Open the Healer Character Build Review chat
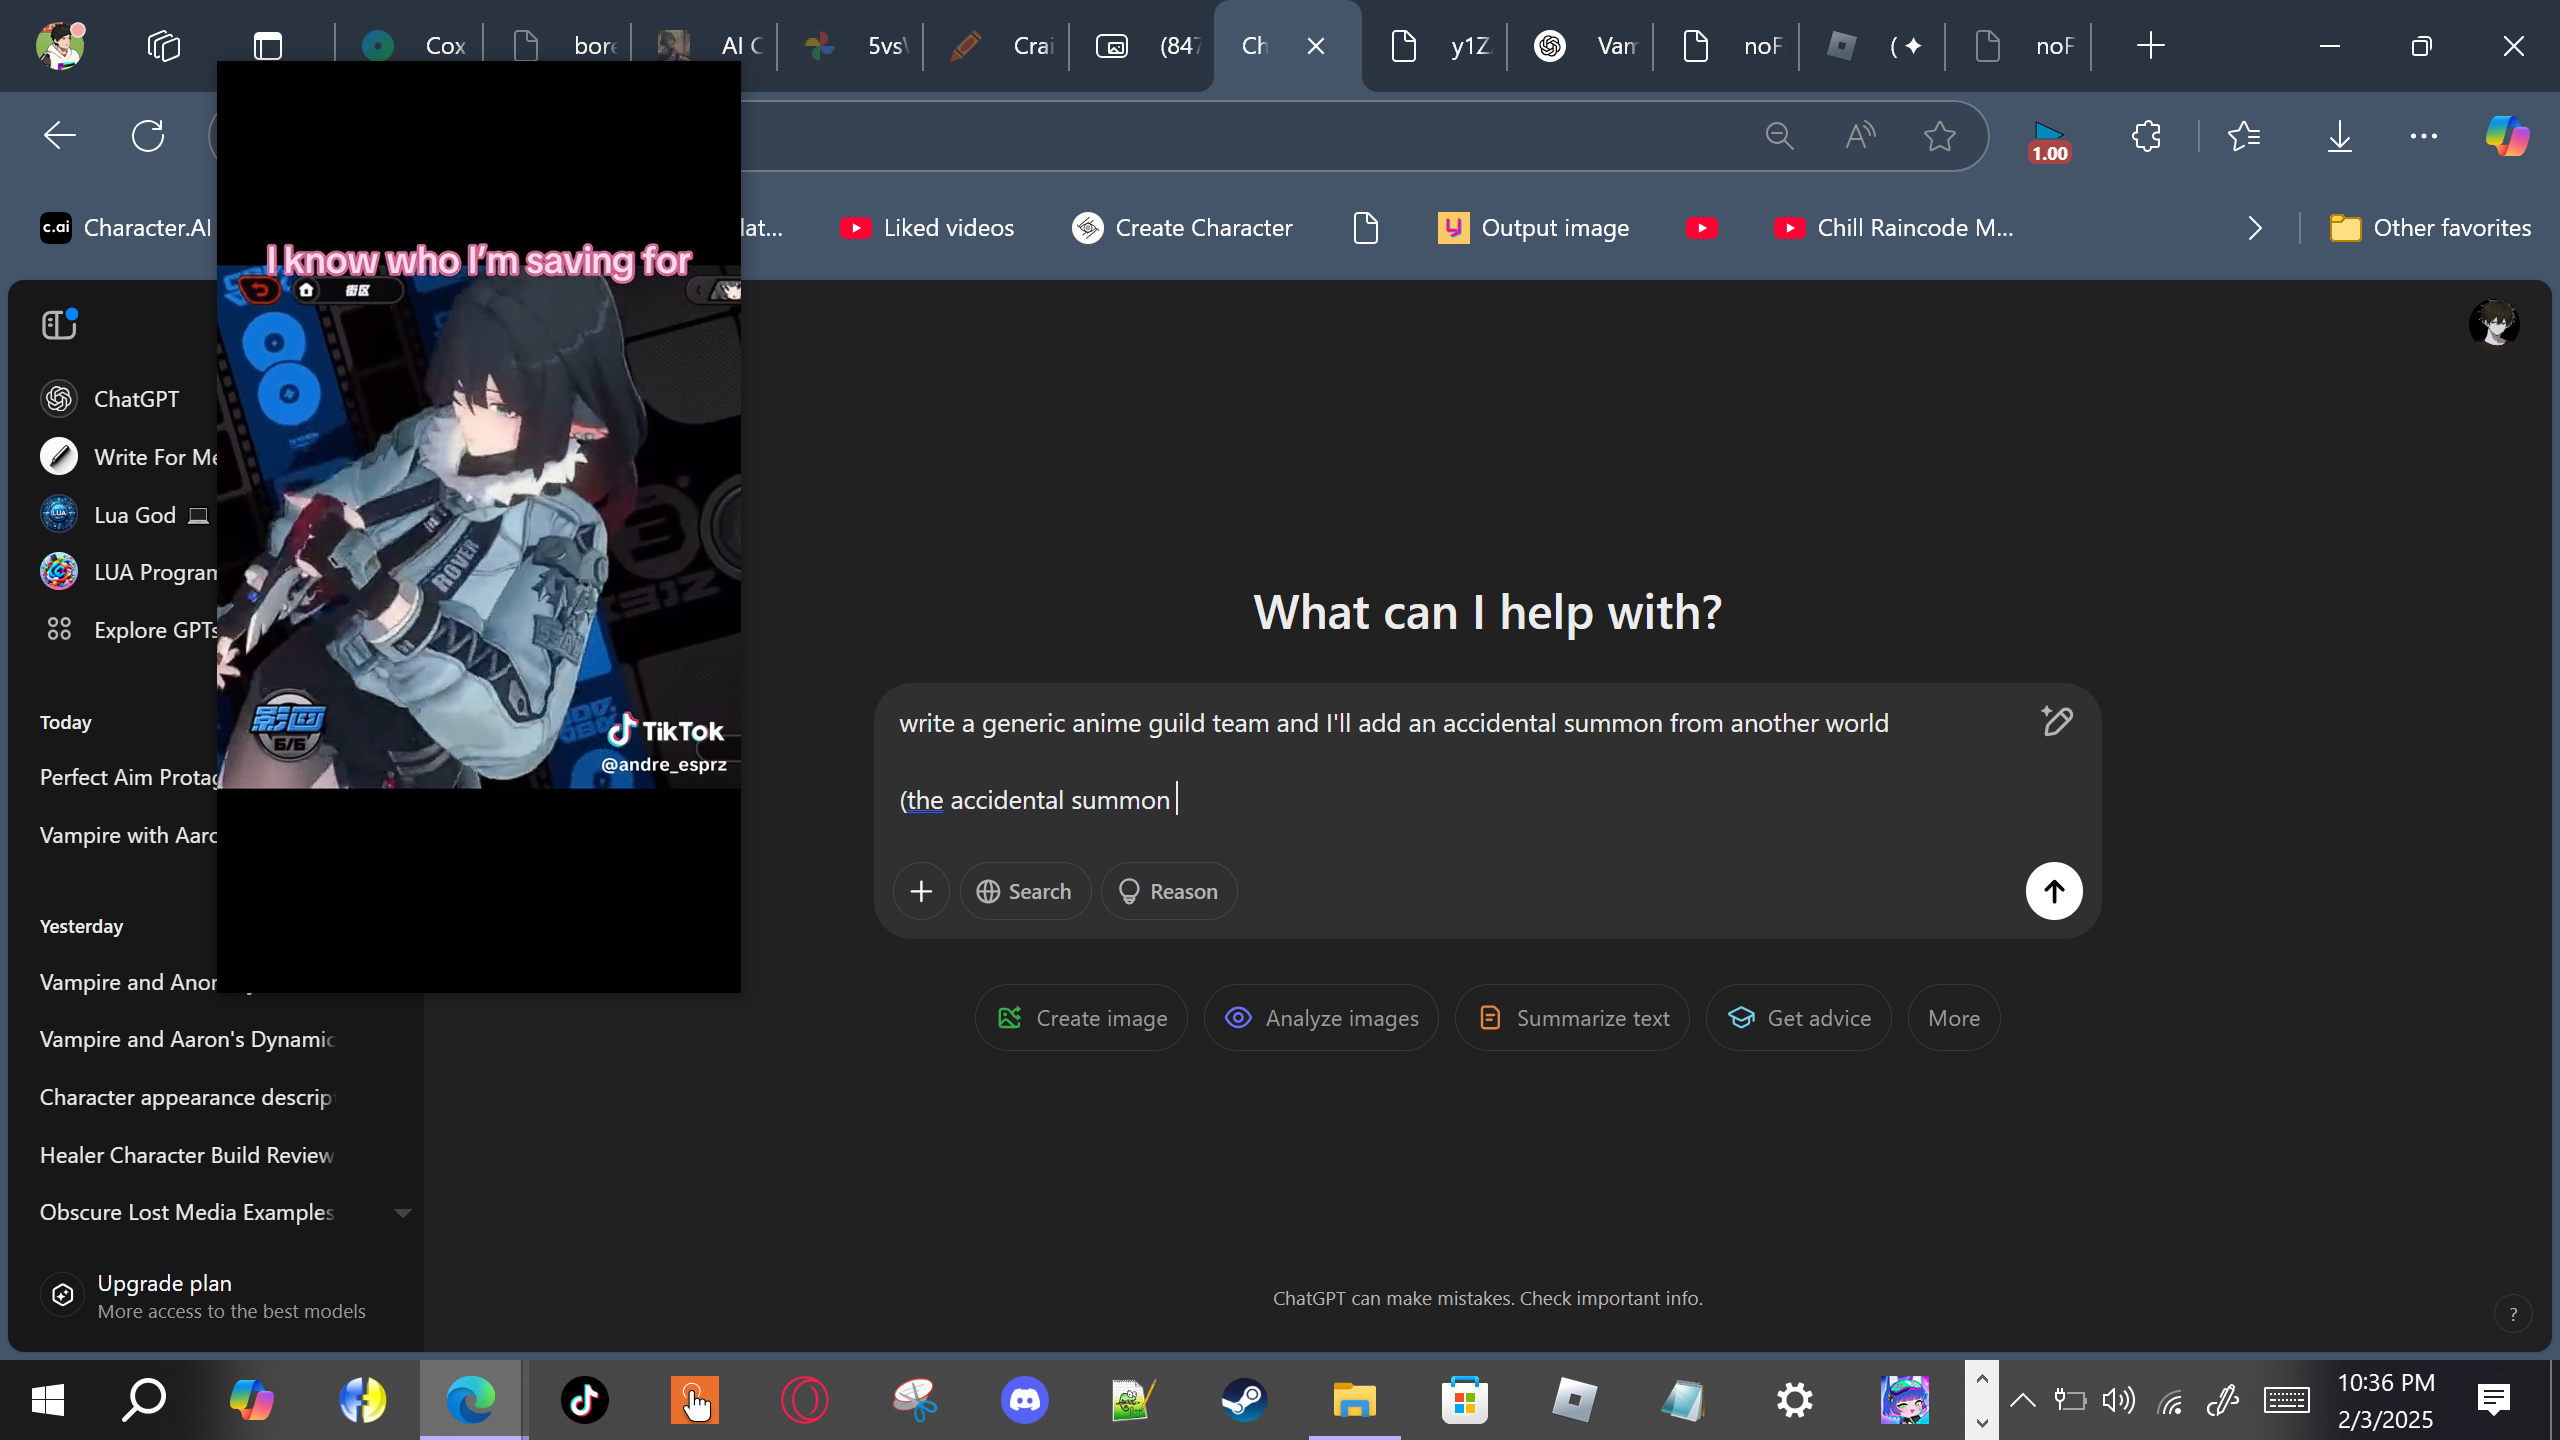This screenshot has height=1440, width=2560. click(188, 1155)
